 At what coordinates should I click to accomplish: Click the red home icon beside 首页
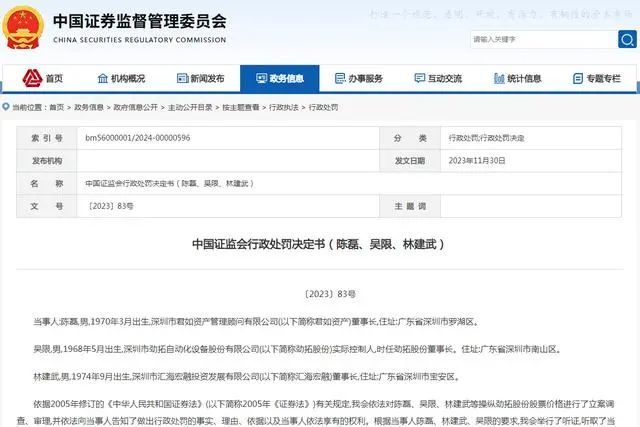click(x=32, y=78)
